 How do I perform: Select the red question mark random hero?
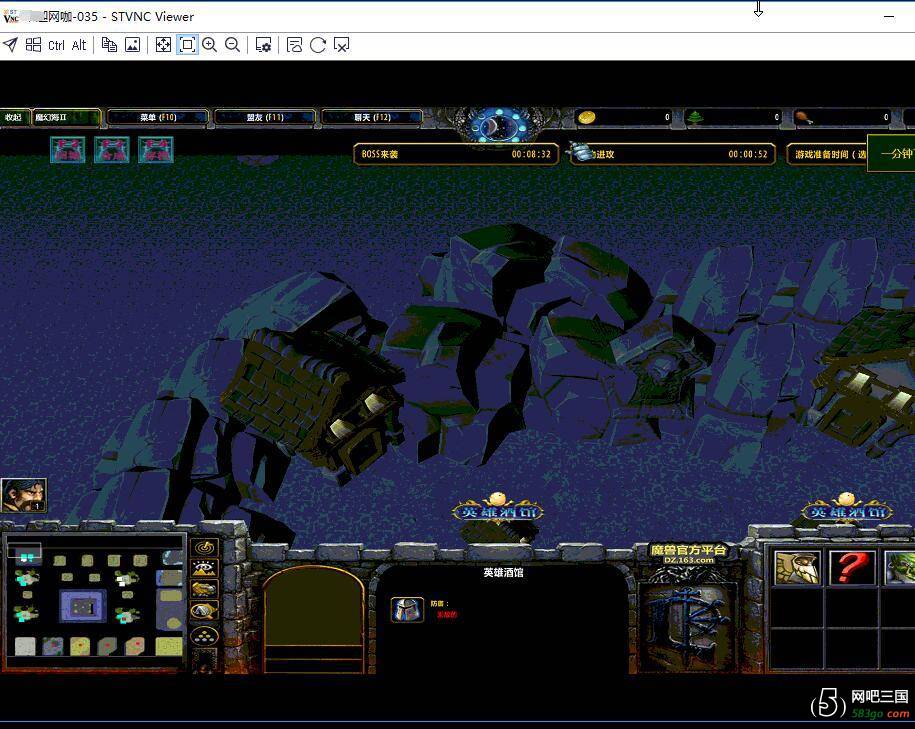(853, 567)
